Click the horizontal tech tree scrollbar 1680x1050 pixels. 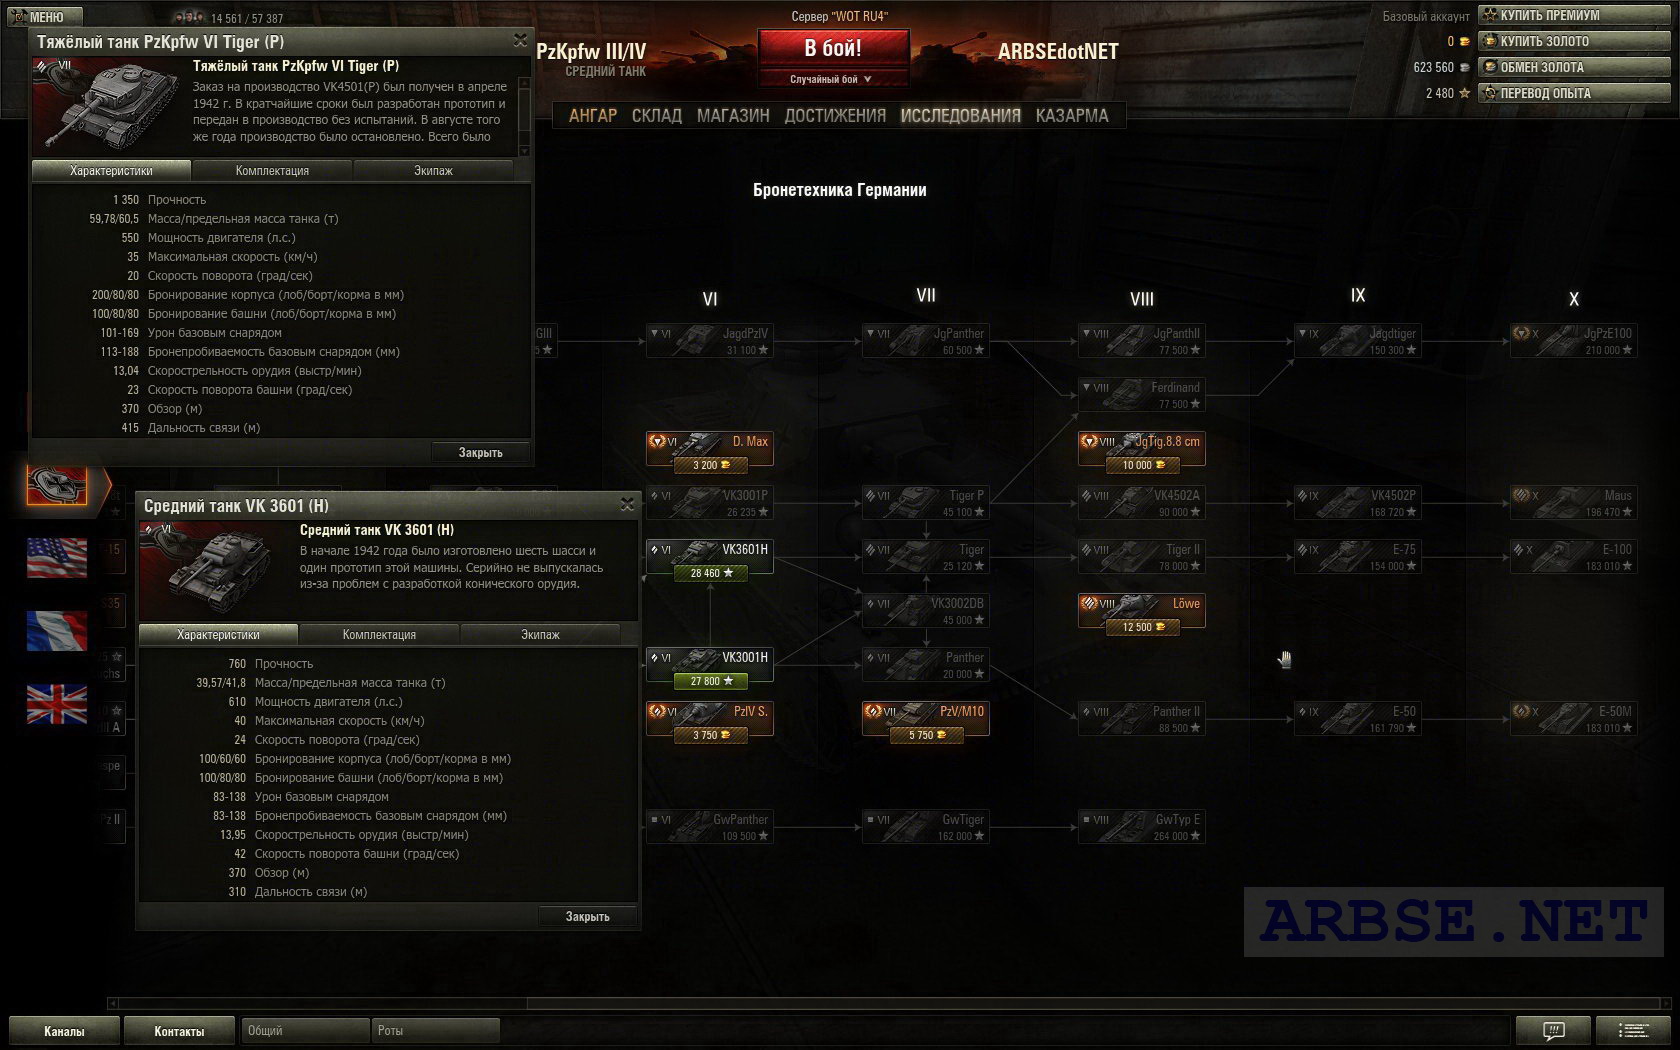click(888, 1003)
